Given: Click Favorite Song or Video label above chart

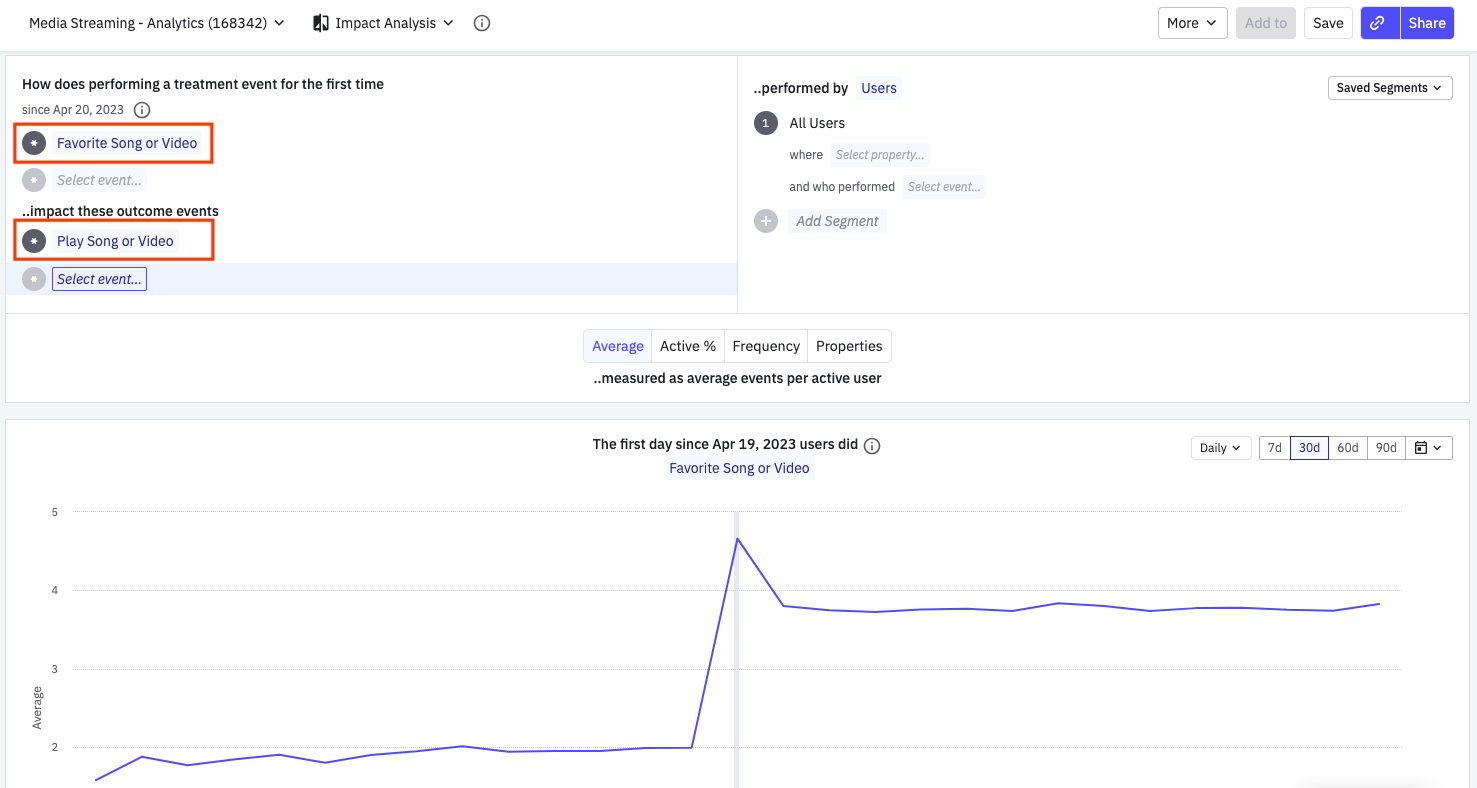Looking at the screenshot, I should pyautogui.click(x=739, y=468).
